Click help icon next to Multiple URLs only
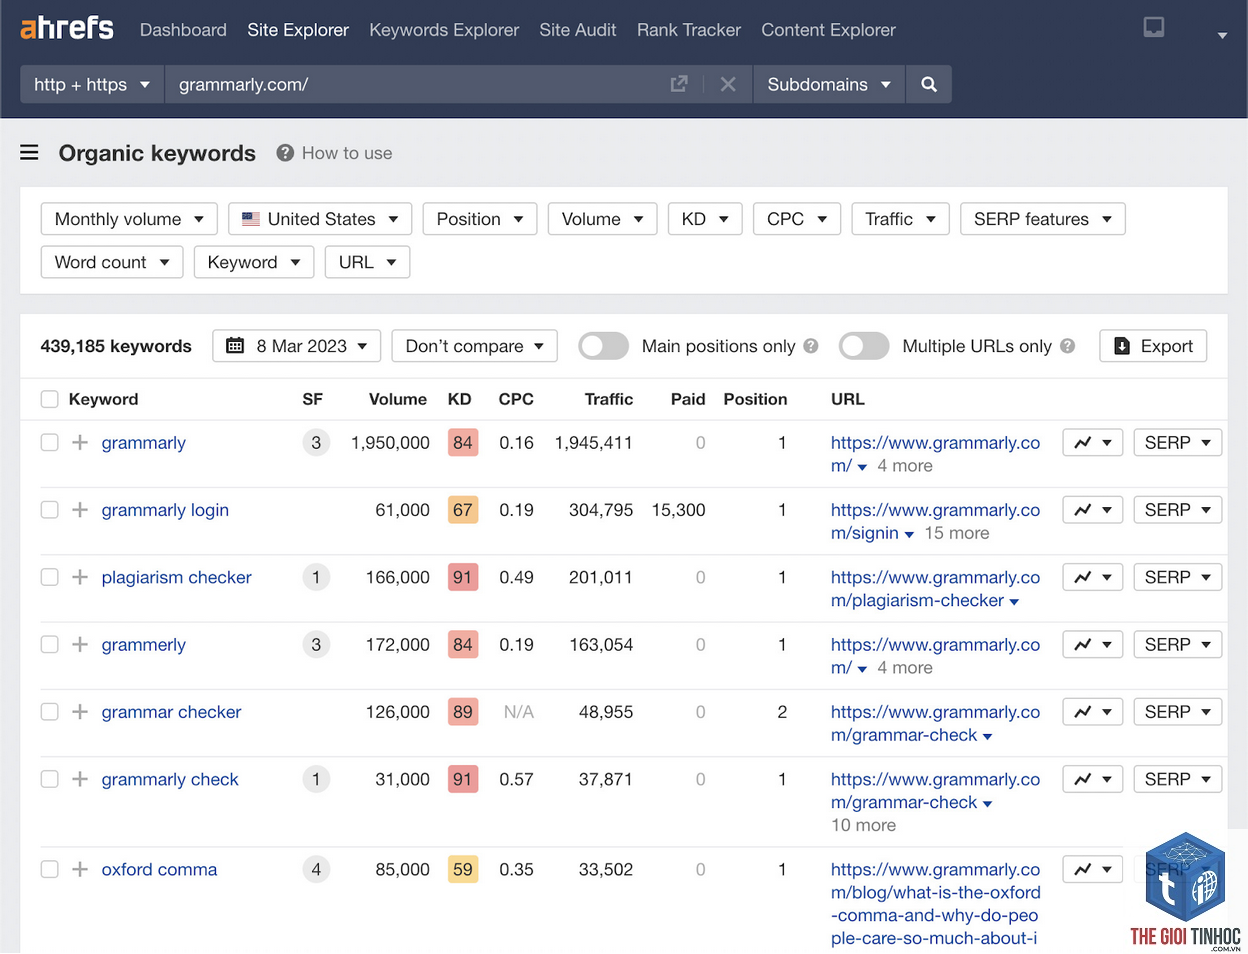Viewport: 1248px width, 954px height. (x=1068, y=346)
